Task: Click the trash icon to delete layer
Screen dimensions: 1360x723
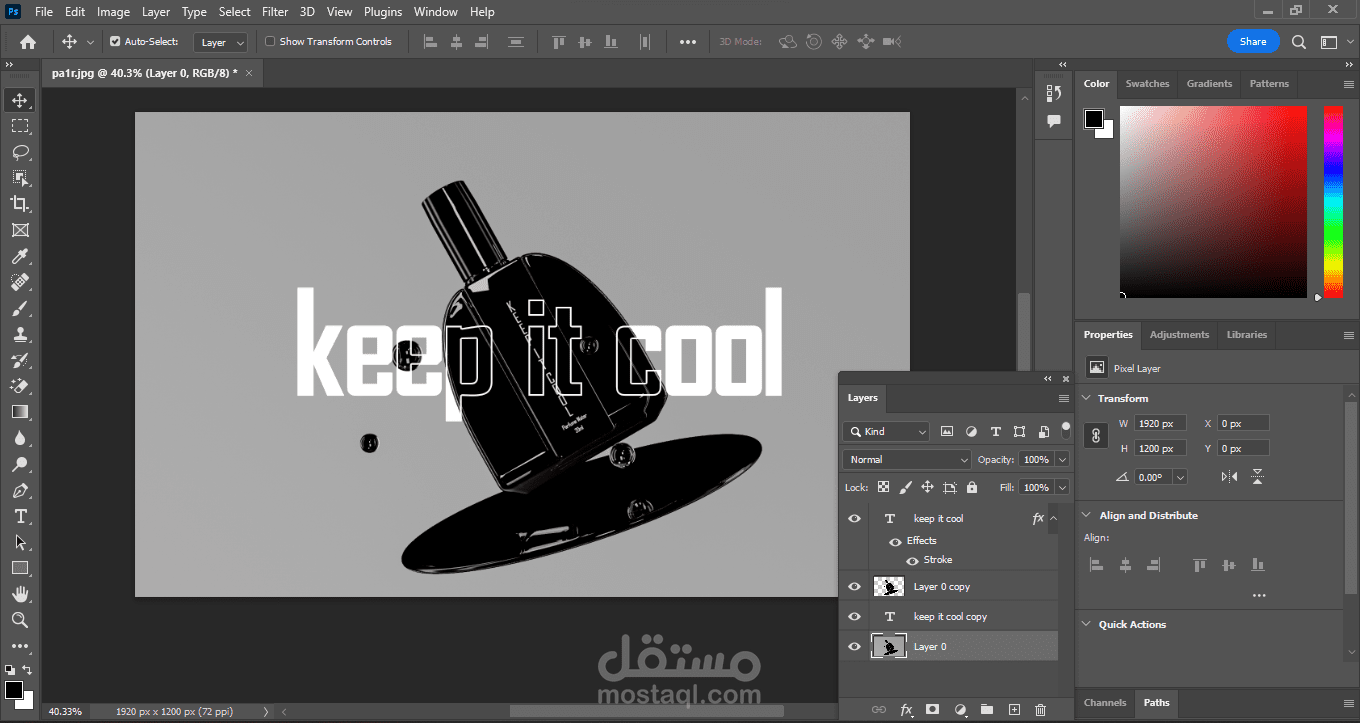Action: tap(1040, 710)
